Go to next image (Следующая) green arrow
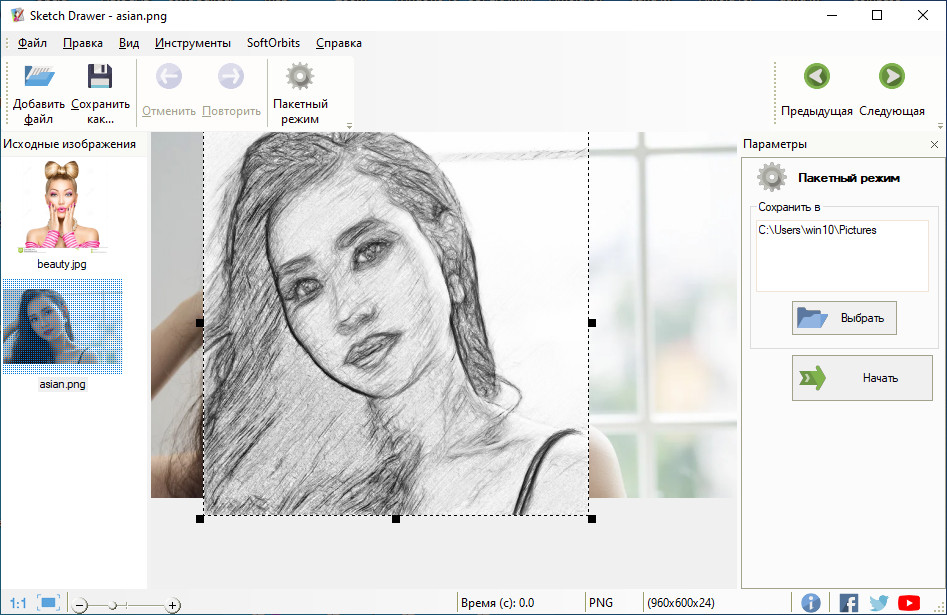Screen dimensions: 947x615 tap(891, 77)
